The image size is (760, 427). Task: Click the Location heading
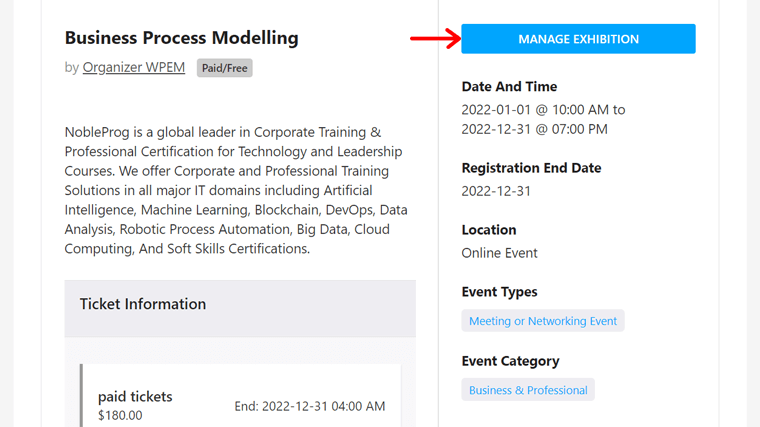click(489, 230)
